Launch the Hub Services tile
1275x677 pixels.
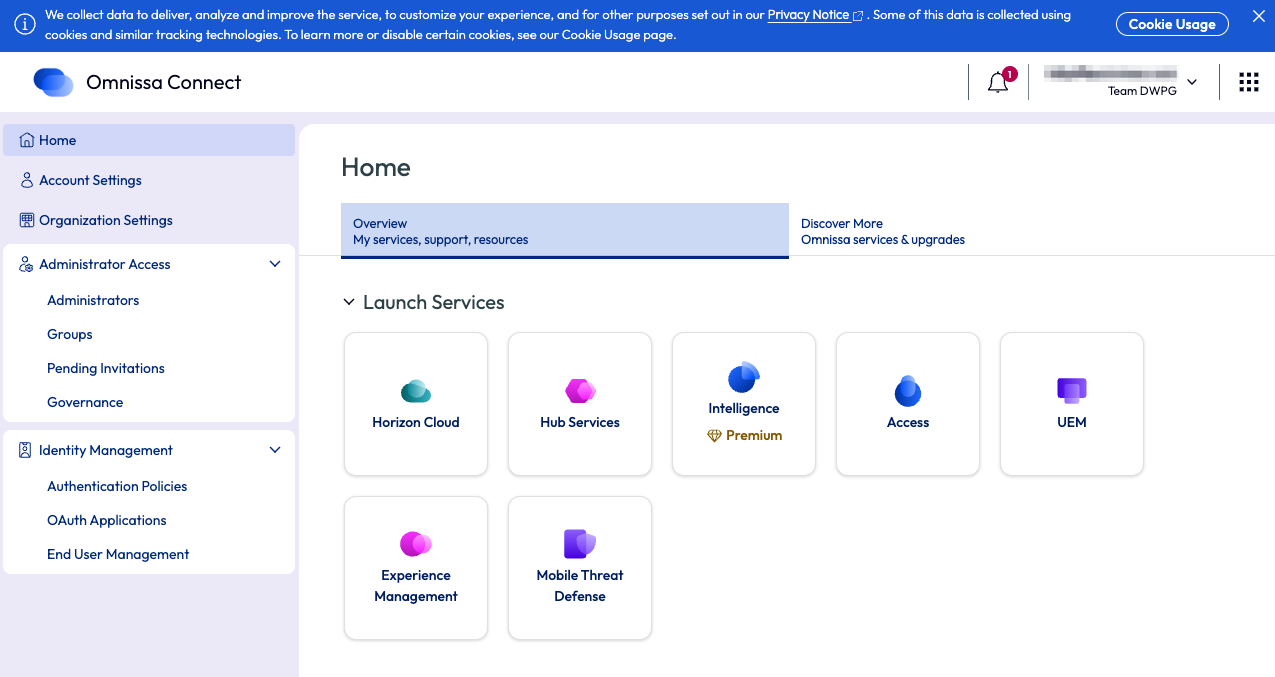[x=580, y=404]
